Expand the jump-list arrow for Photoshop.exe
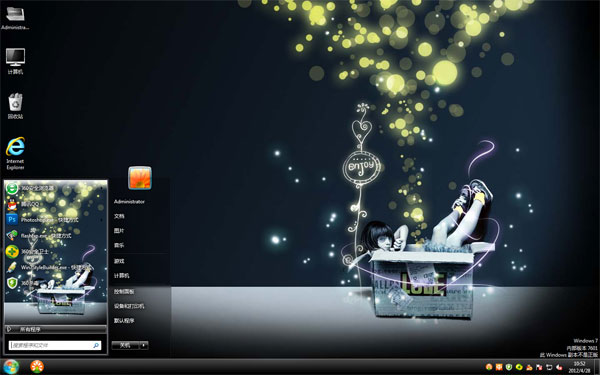The height and width of the screenshot is (375, 600). tap(101, 220)
